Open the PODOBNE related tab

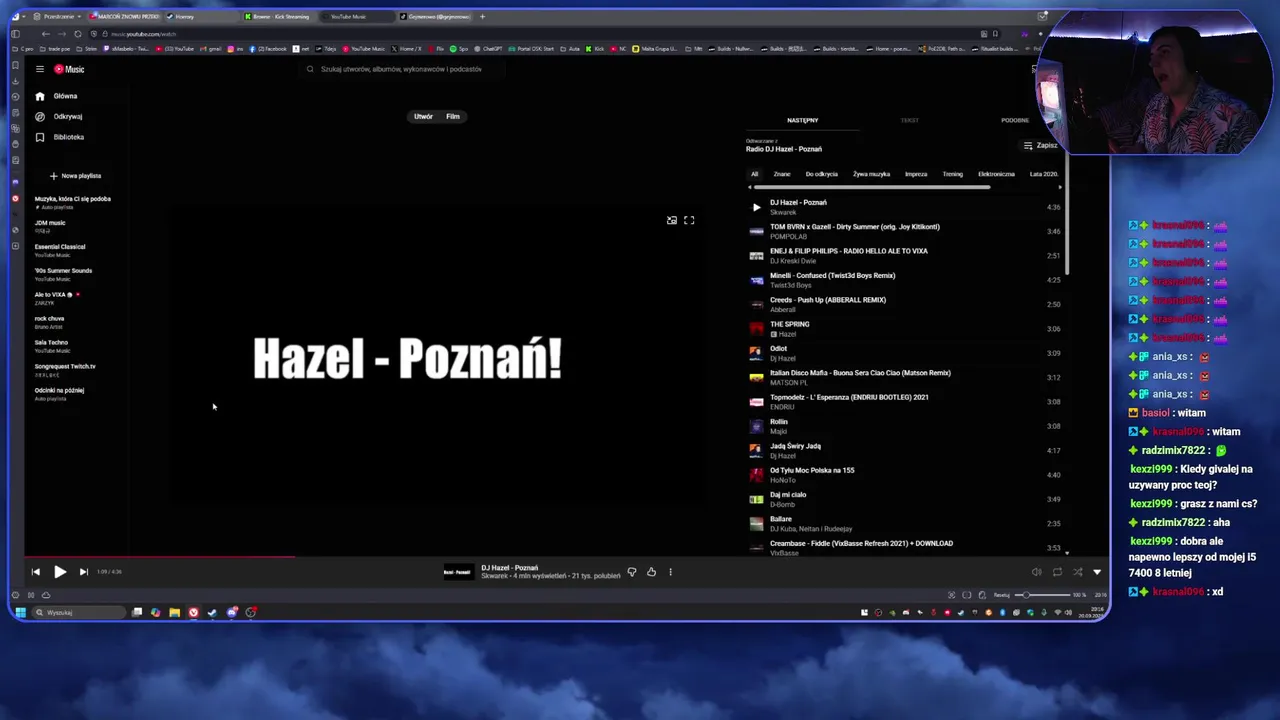pyautogui.click(x=1014, y=120)
